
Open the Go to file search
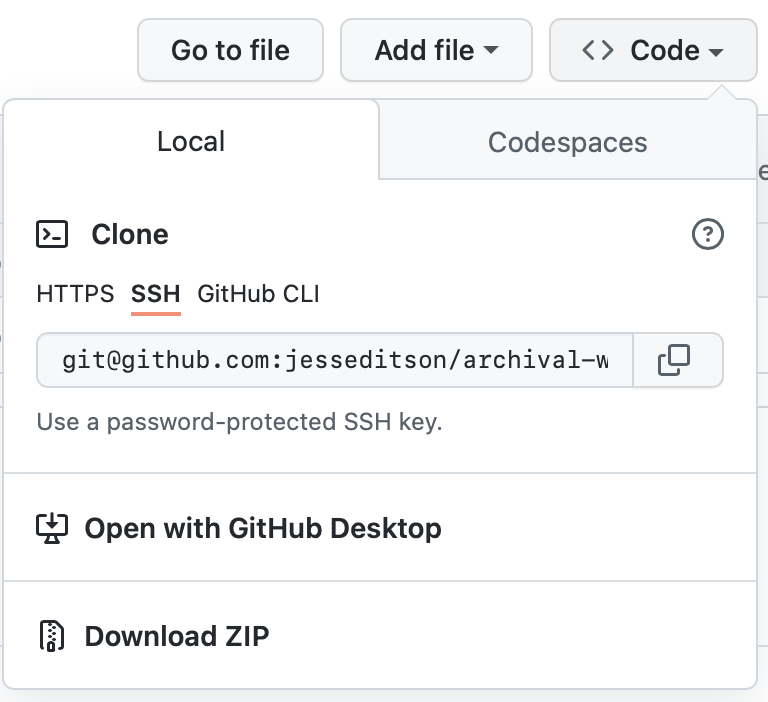point(230,50)
